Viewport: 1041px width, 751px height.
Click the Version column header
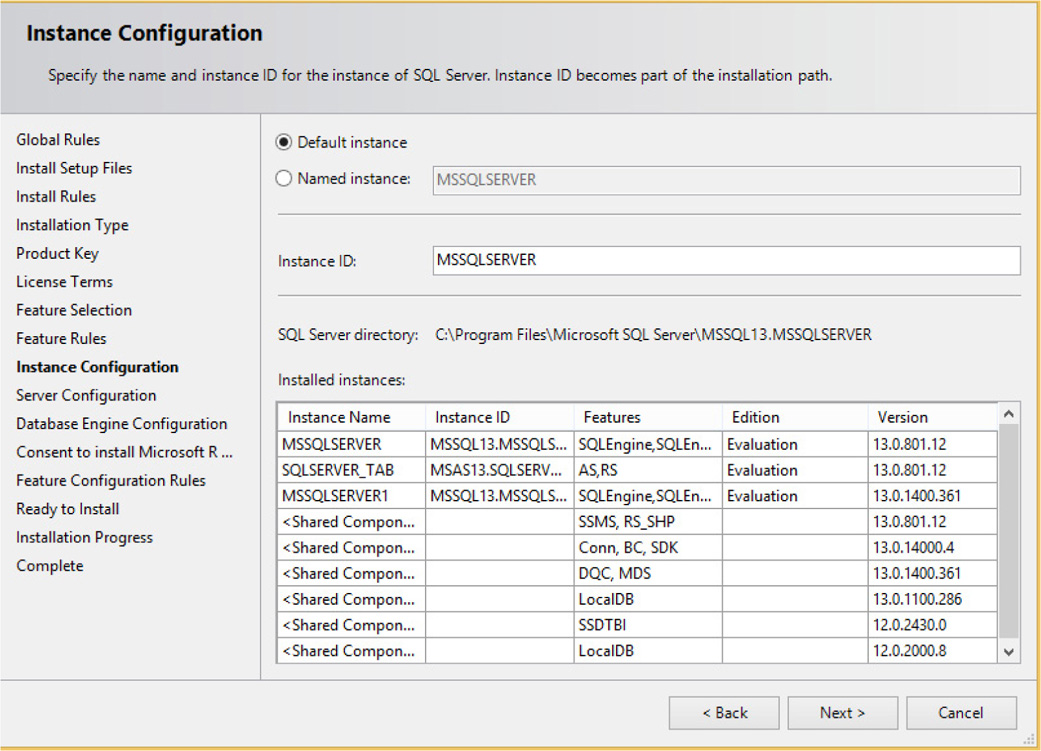[x=932, y=417]
